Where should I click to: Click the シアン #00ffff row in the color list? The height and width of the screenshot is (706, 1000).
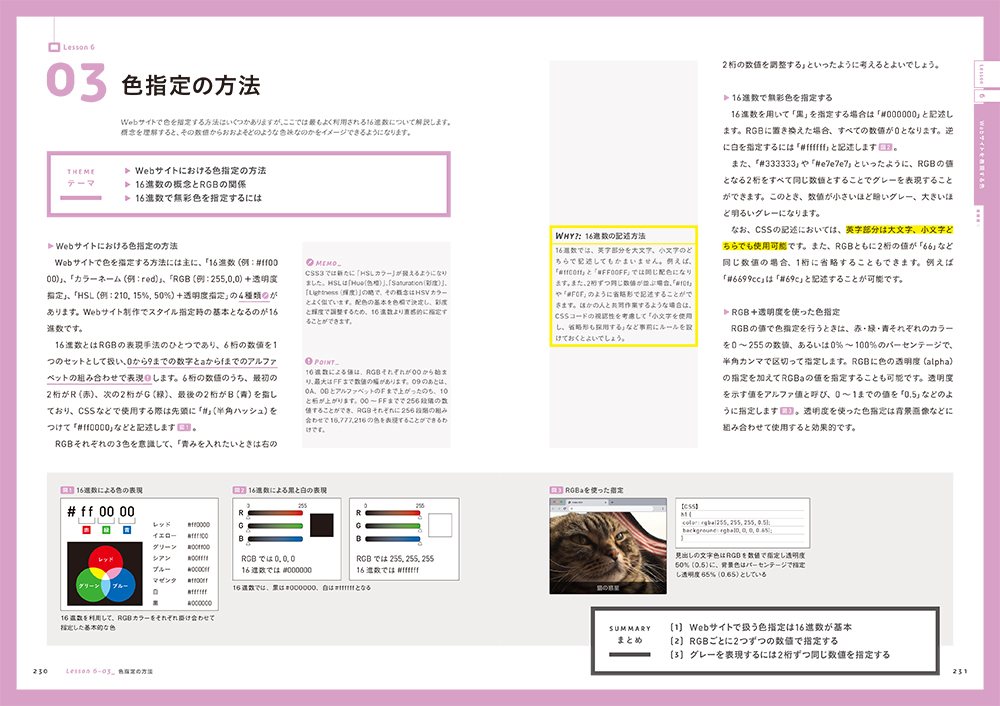[x=181, y=558]
